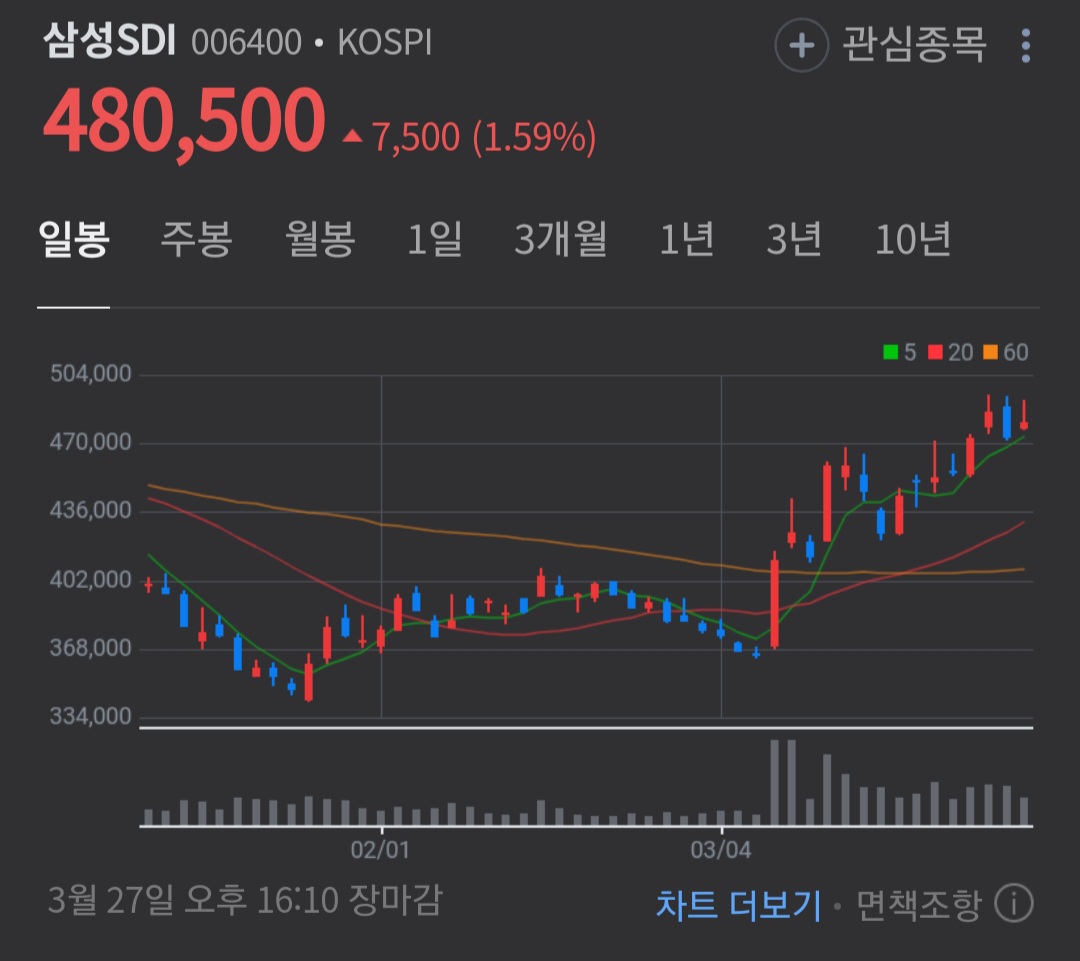Click the 3월 27일 장마감 timestamp
1080x961 pixels.
point(245,900)
